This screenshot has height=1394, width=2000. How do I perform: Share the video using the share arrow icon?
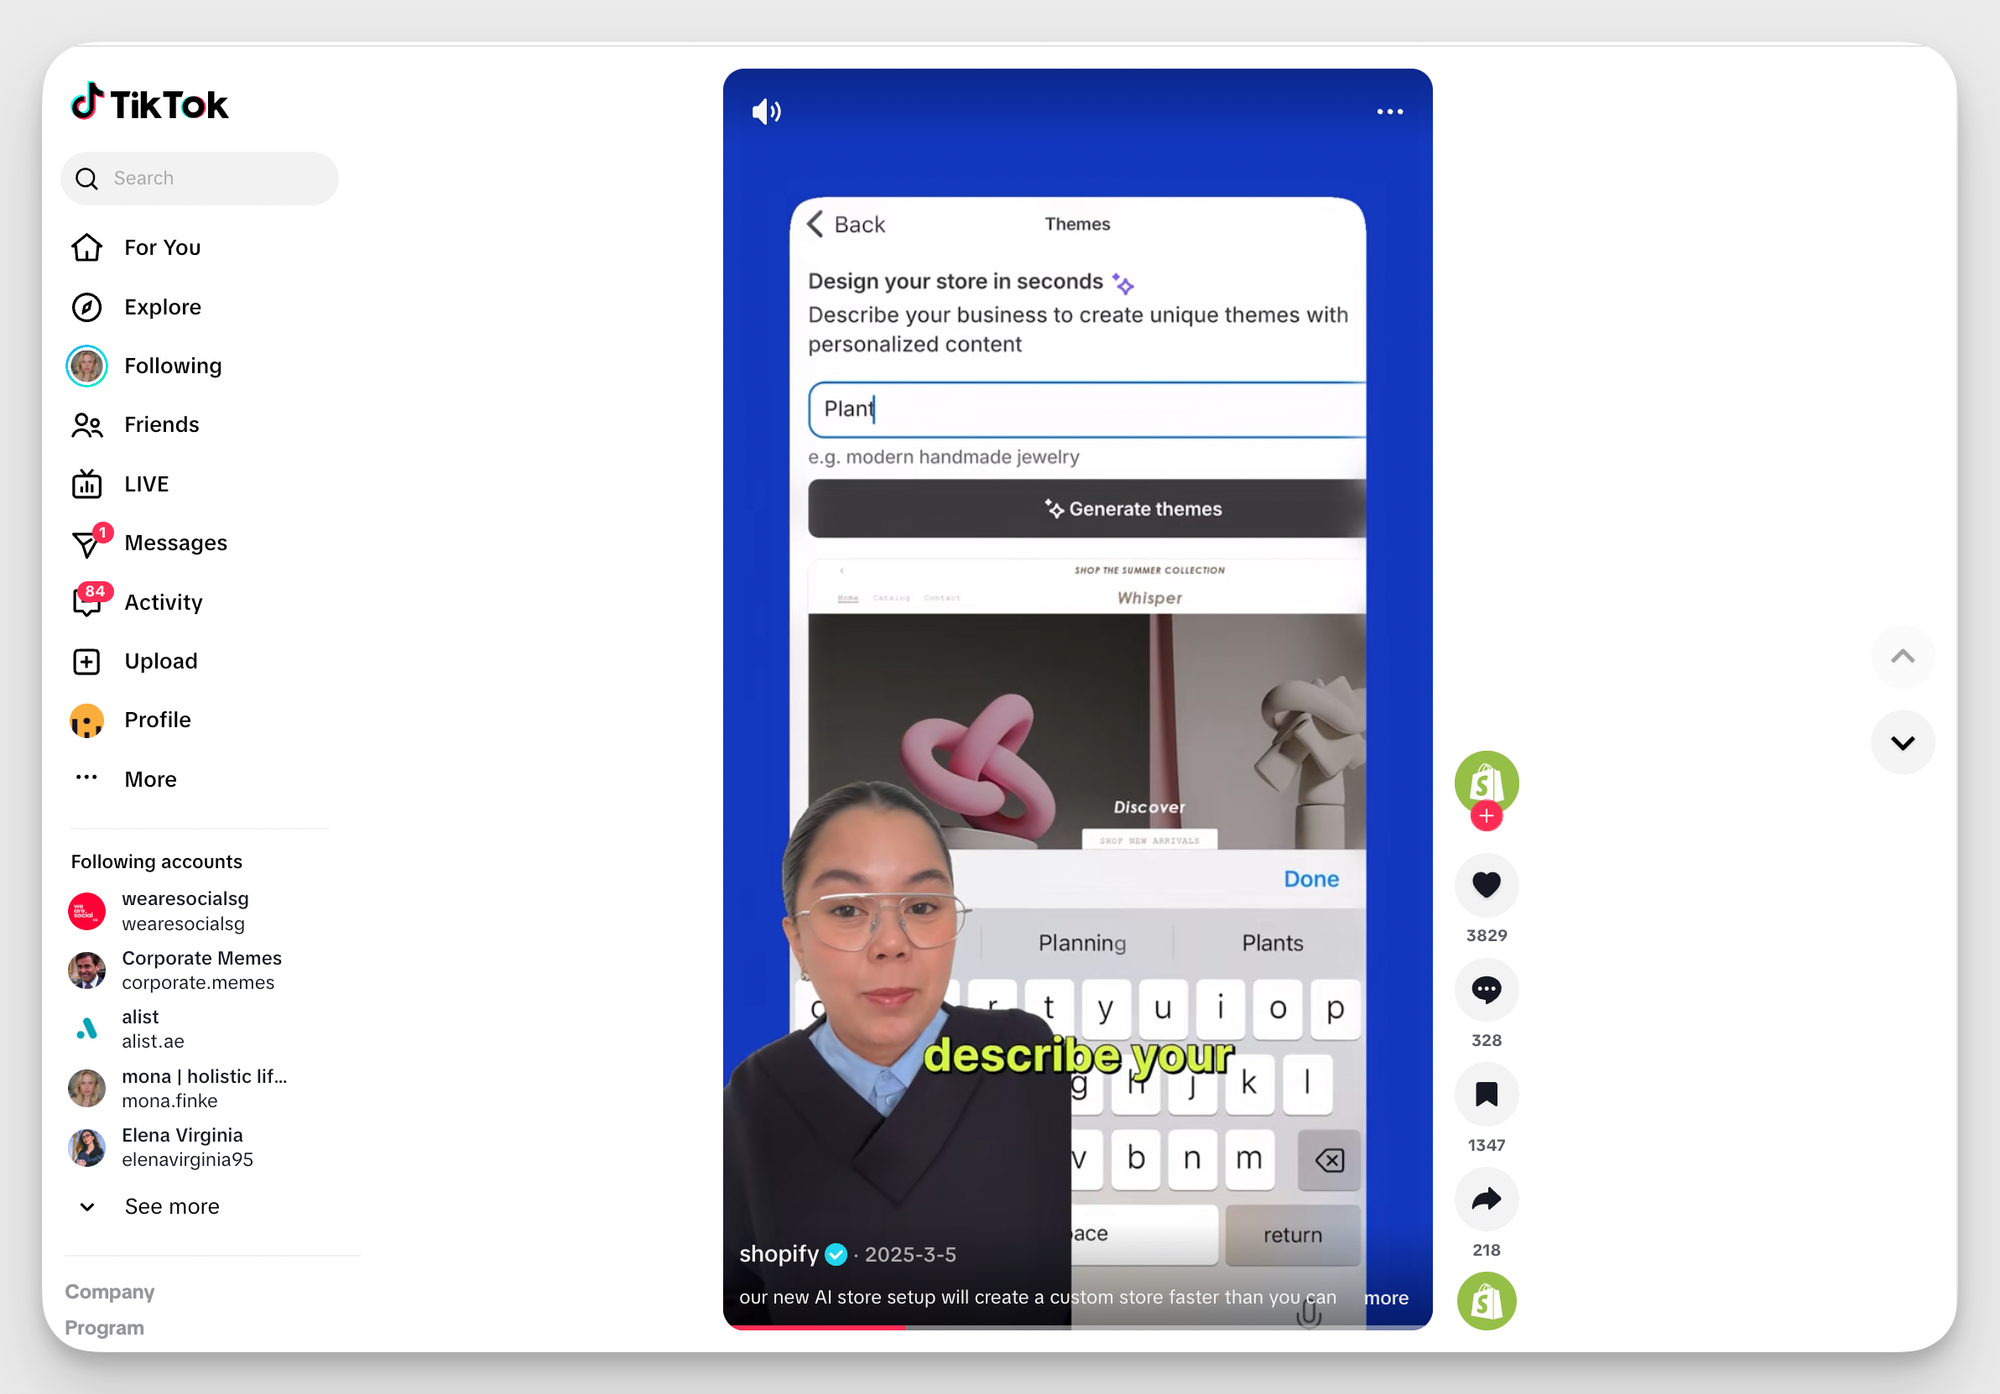(x=1486, y=1199)
